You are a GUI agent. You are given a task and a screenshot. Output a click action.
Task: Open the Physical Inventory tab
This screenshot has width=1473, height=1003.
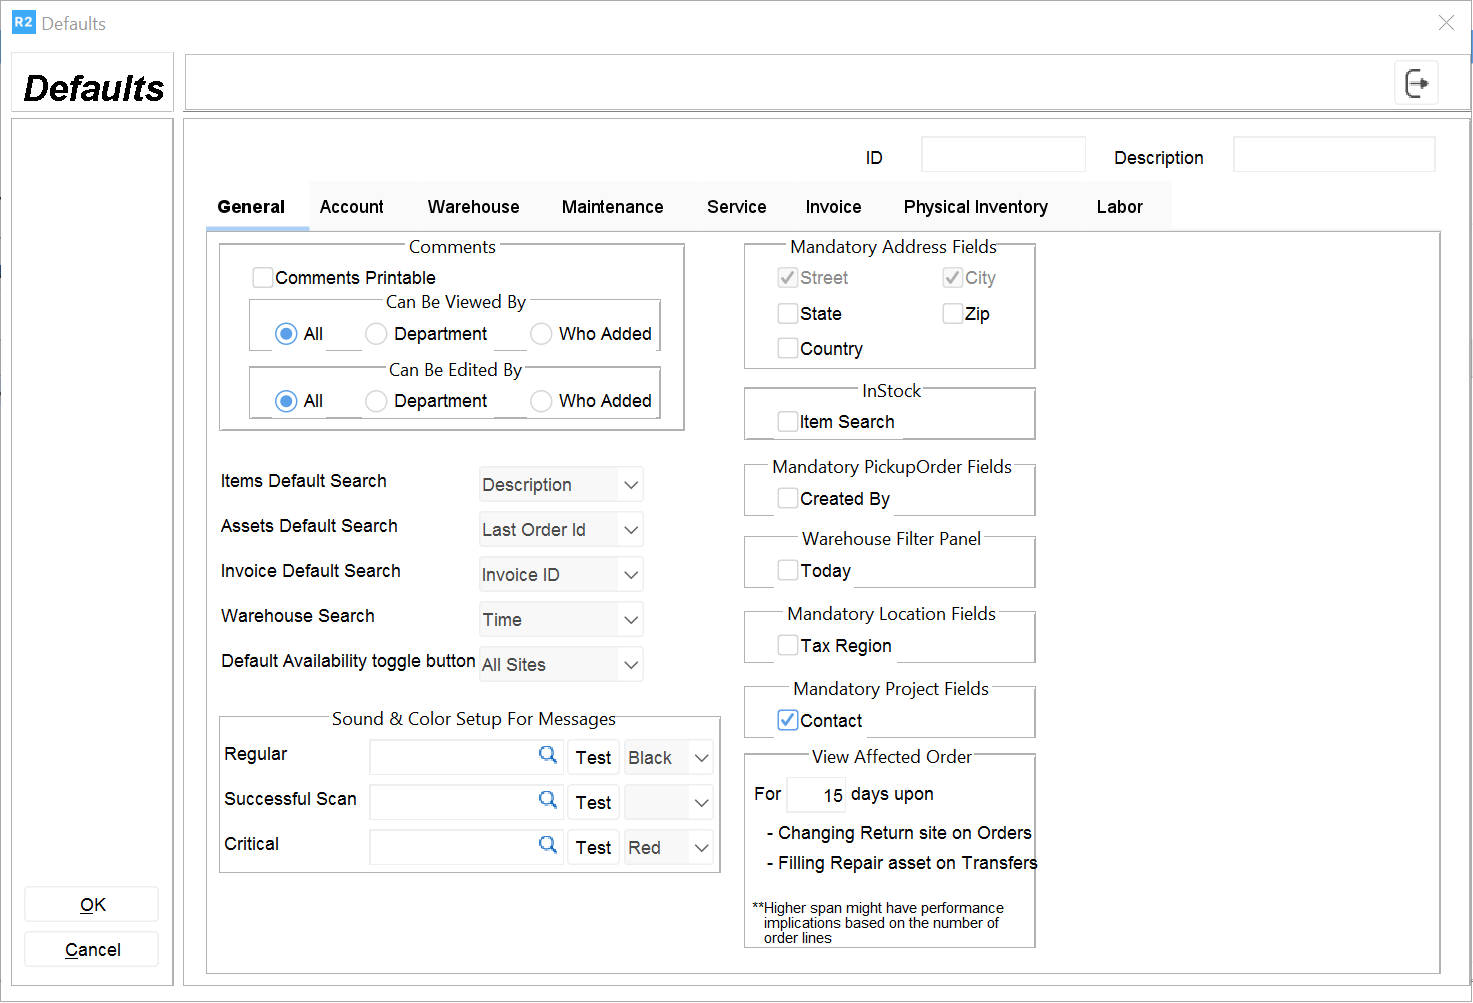pyautogui.click(x=975, y=207)
